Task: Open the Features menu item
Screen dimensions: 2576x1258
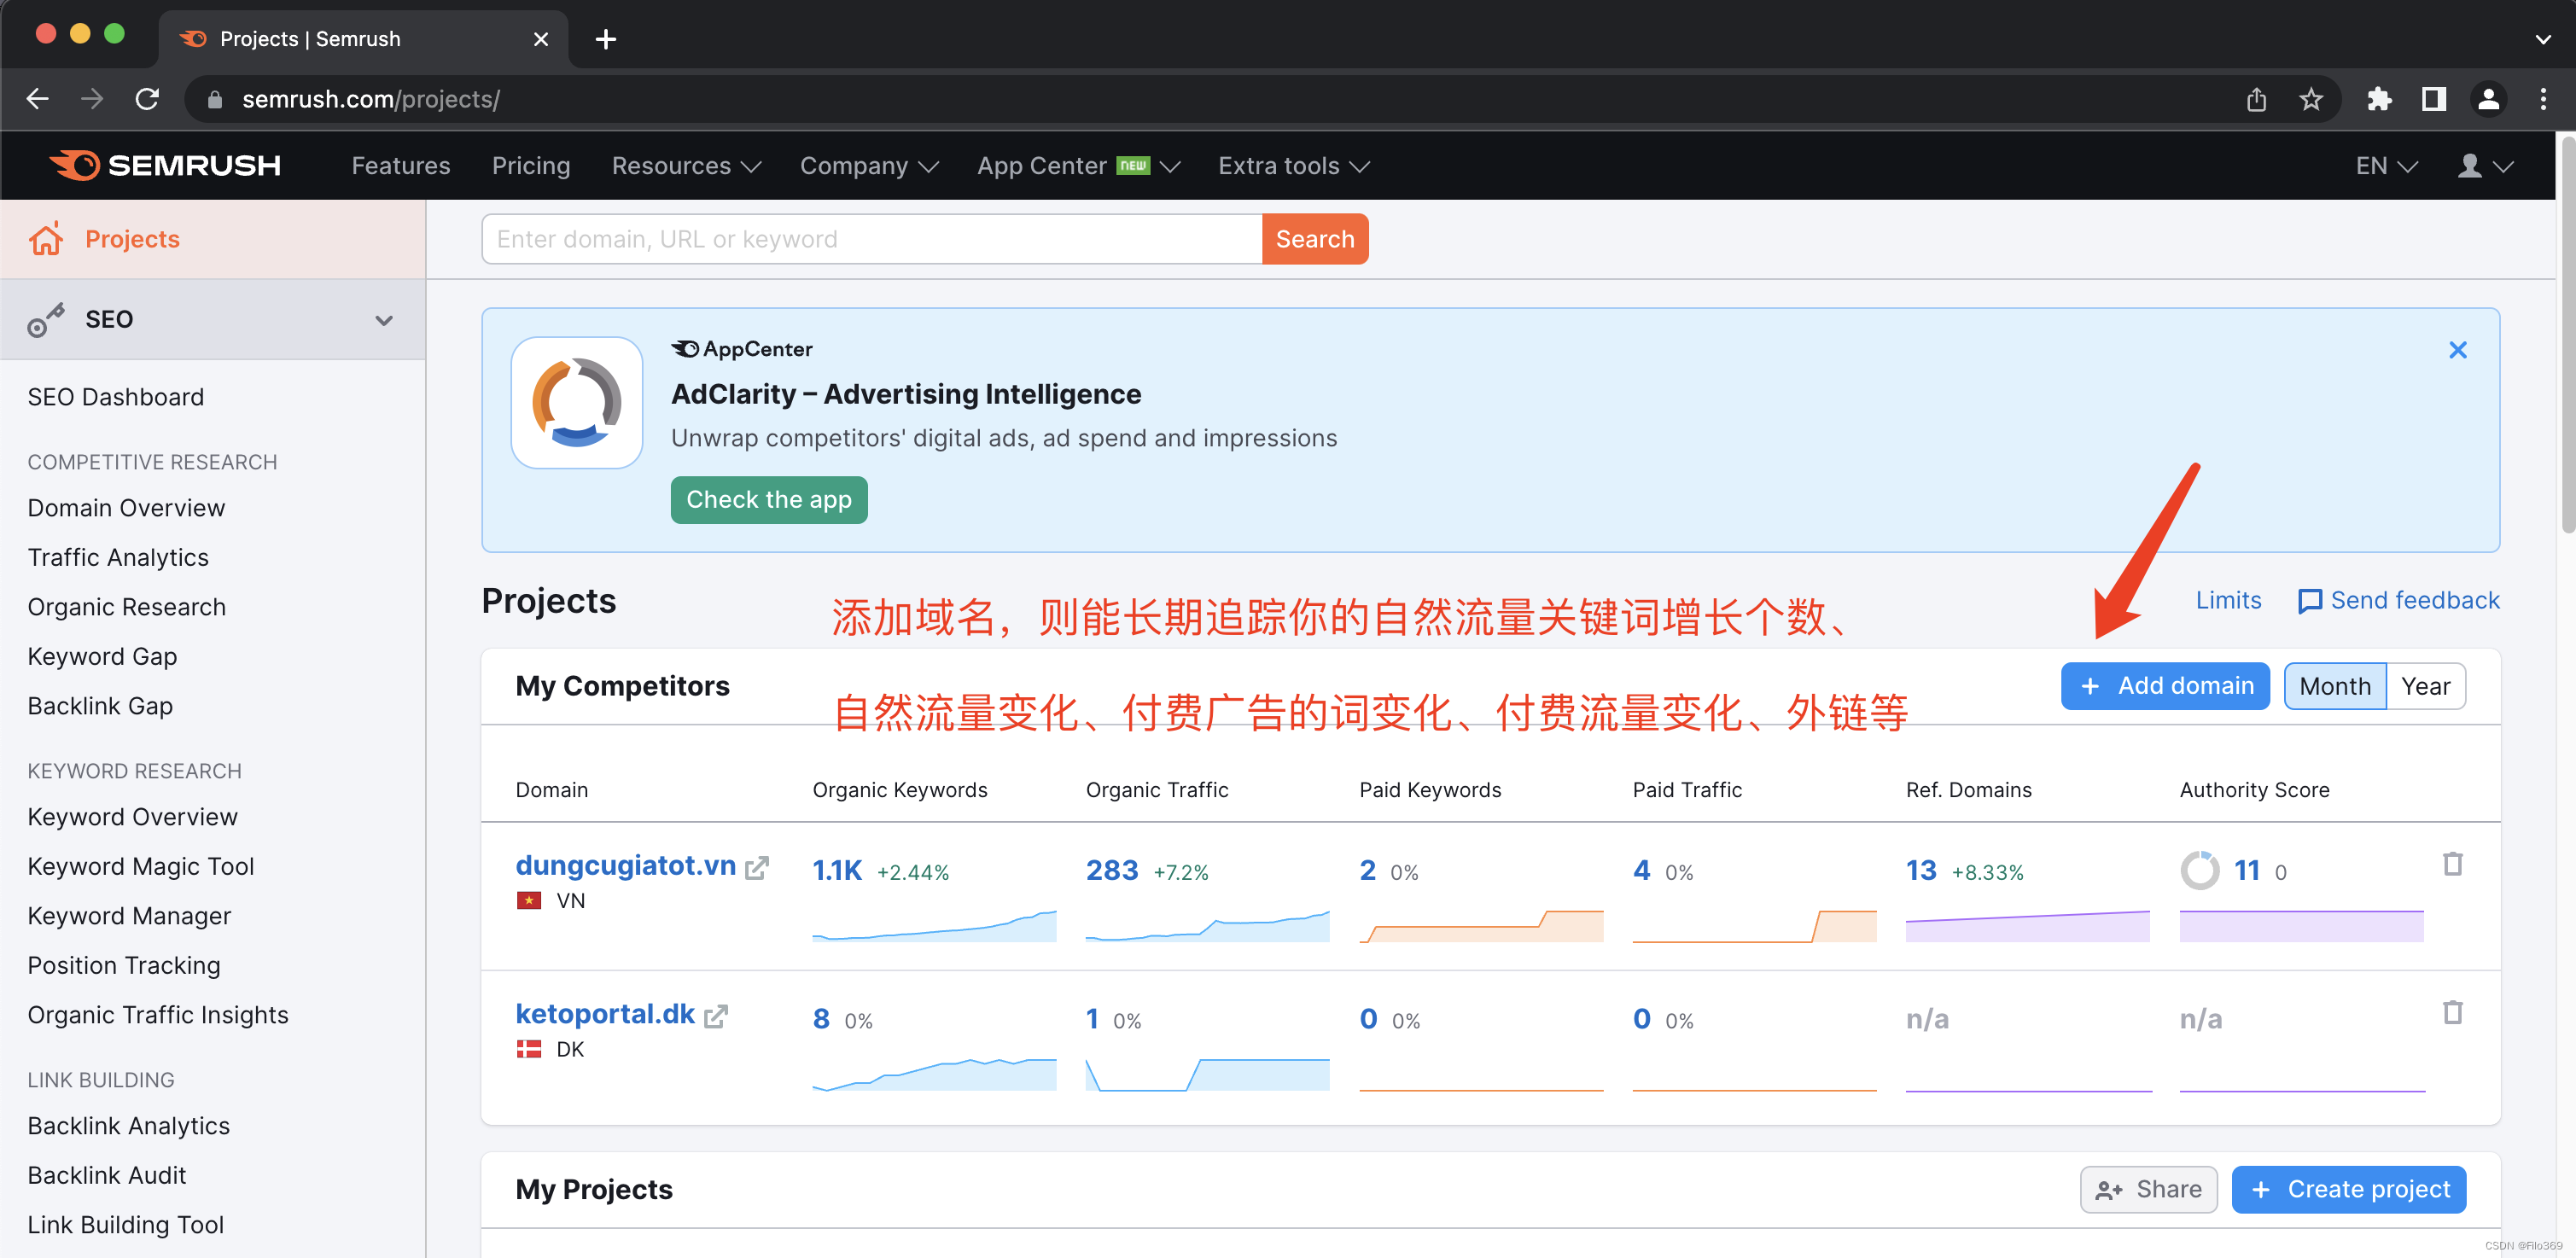Action: pyautogui.click(x=401, y=166)
